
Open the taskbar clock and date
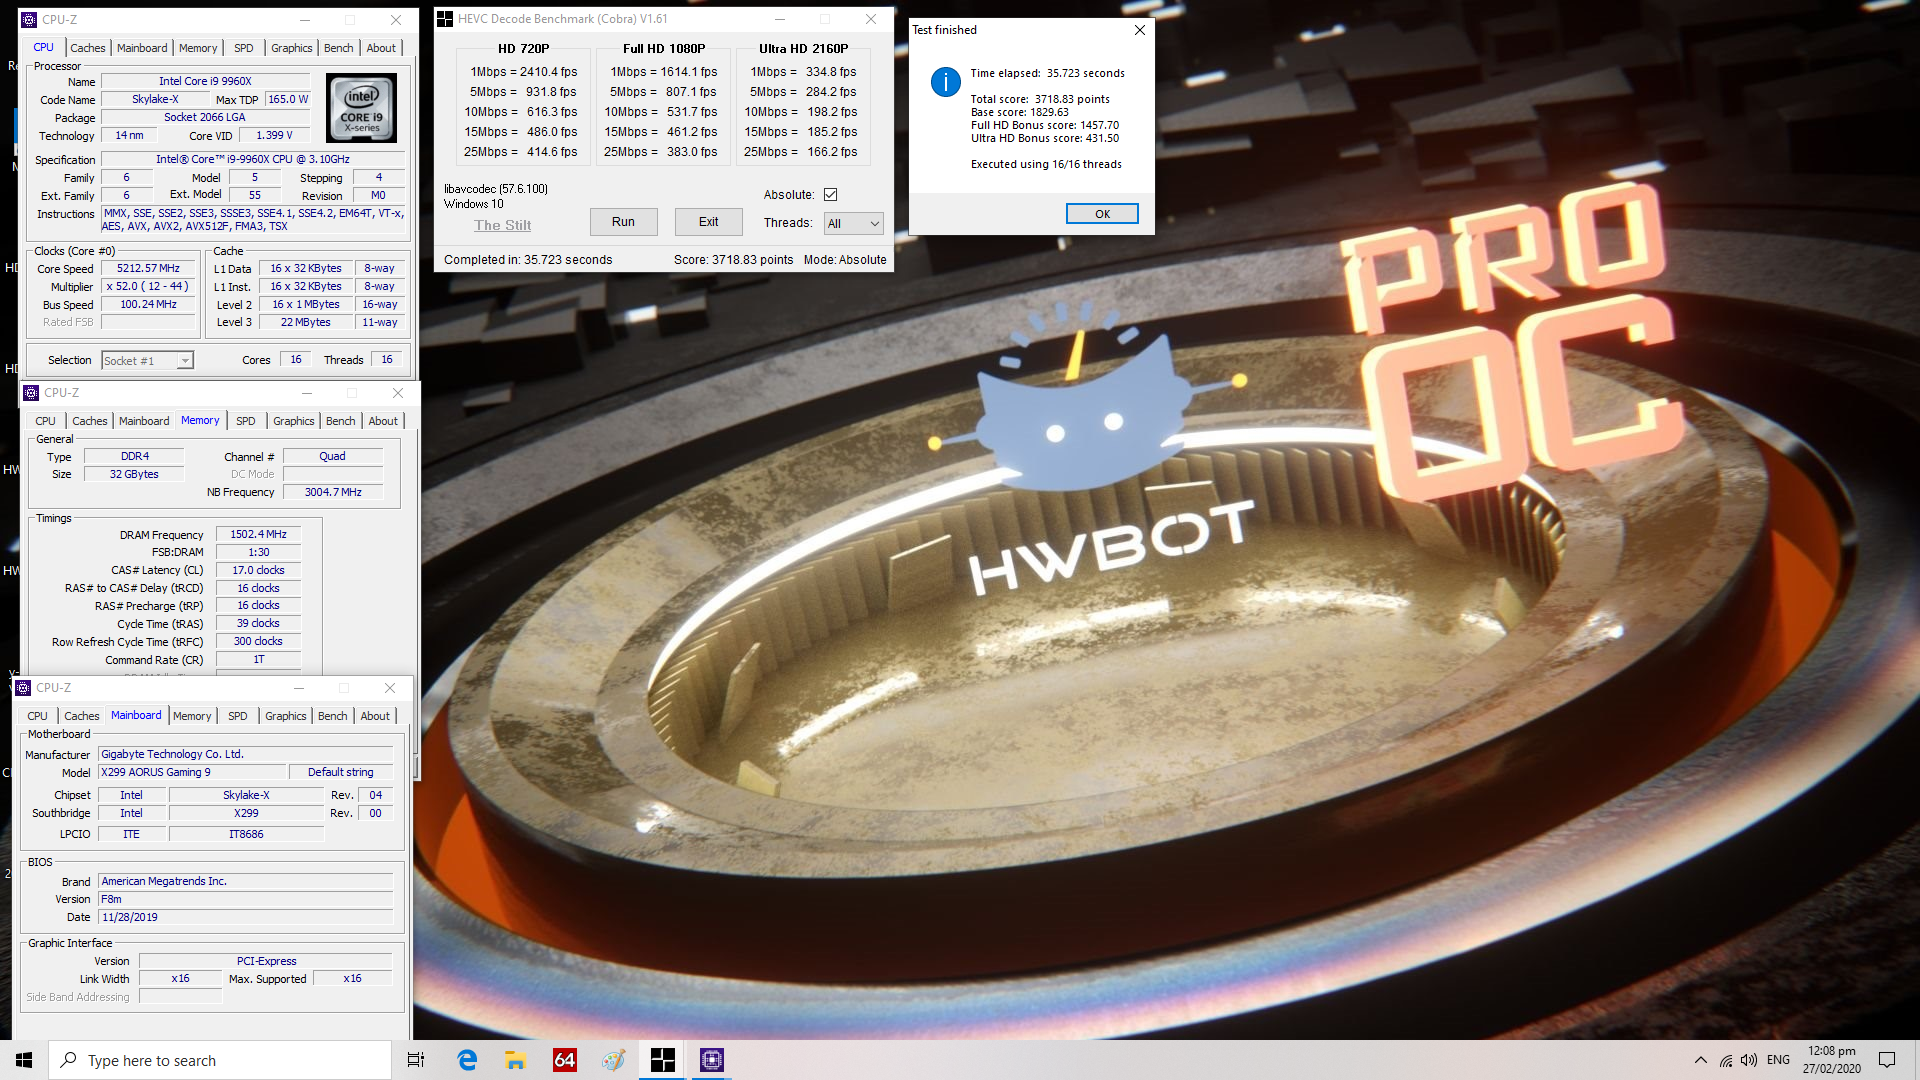(x=1832, y=1060)
